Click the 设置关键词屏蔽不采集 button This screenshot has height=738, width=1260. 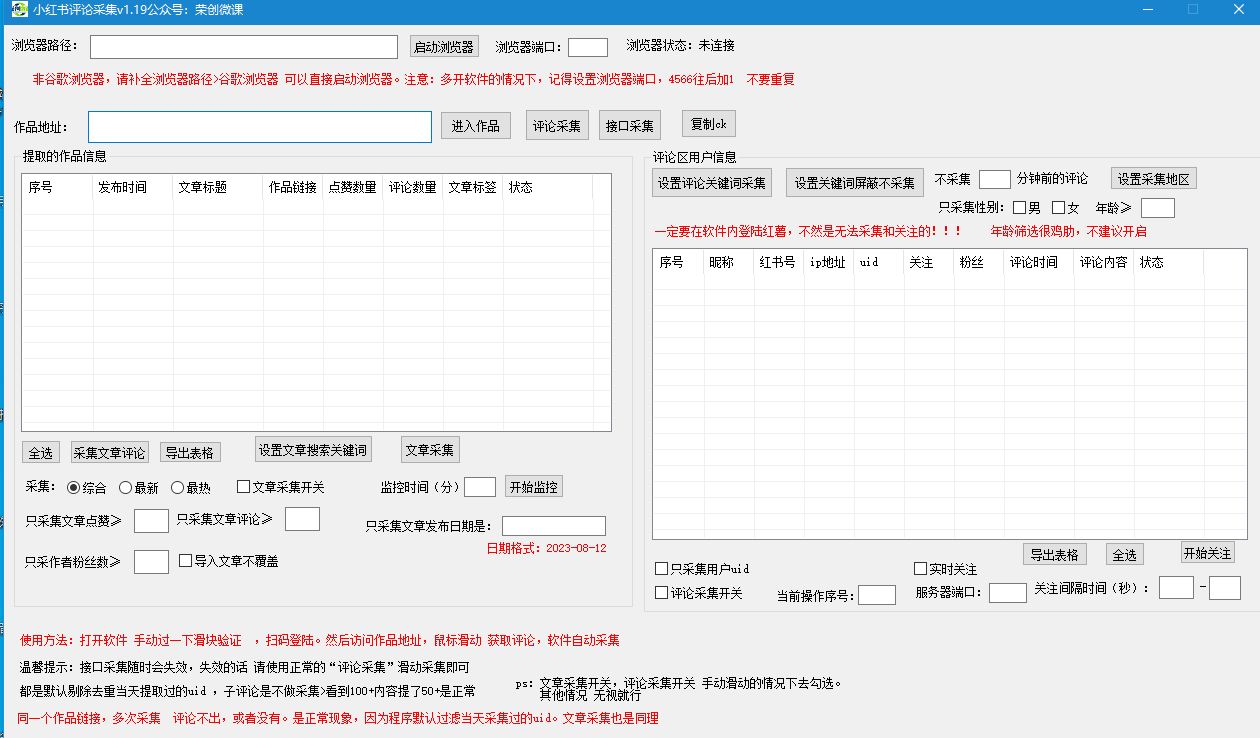855,183
